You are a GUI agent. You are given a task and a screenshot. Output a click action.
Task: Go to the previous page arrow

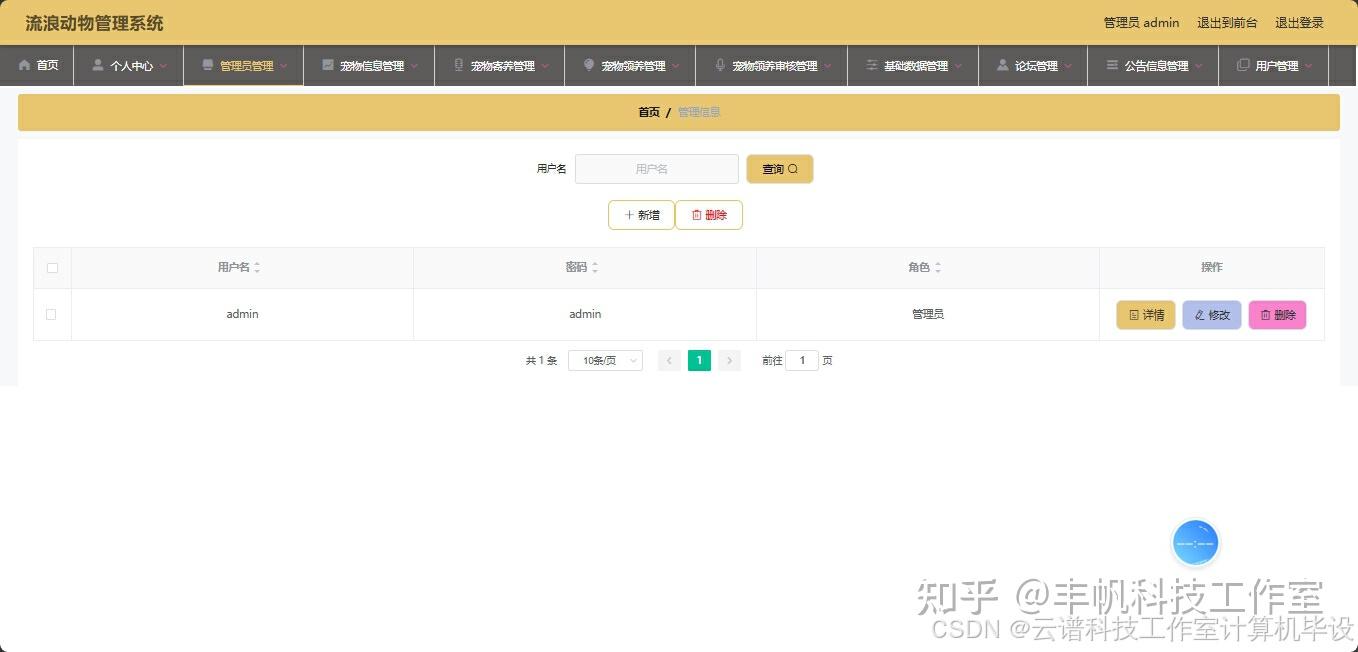click(669, 361)
